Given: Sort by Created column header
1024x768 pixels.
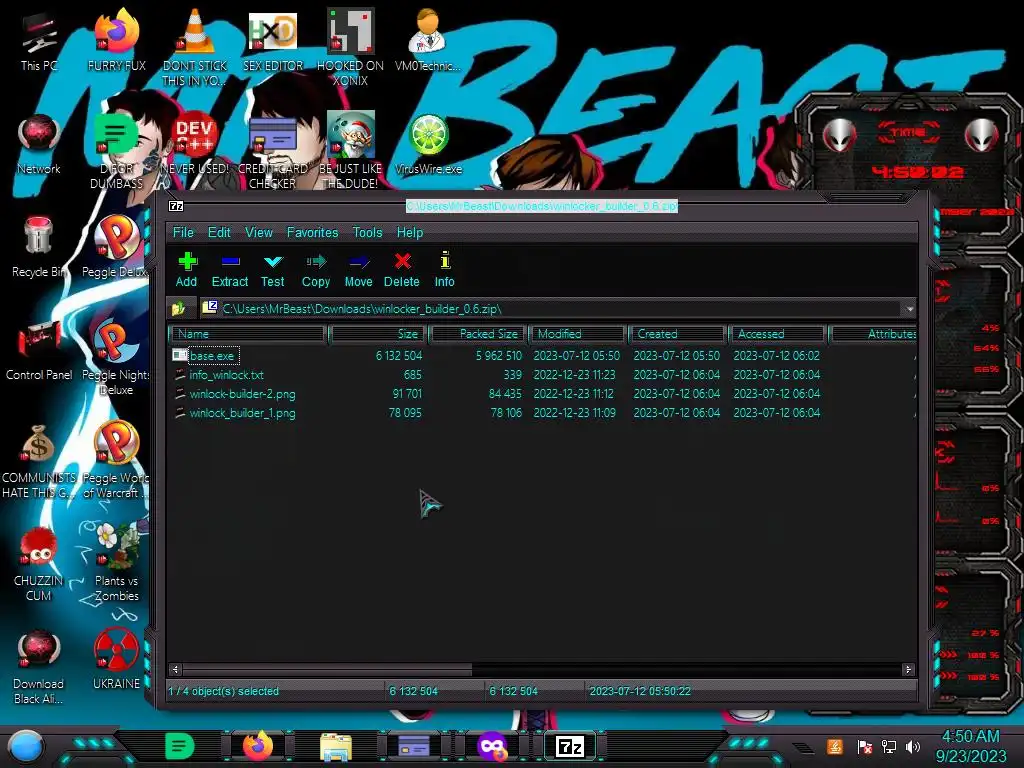Looking at the screenshot, I should (678, 334).
